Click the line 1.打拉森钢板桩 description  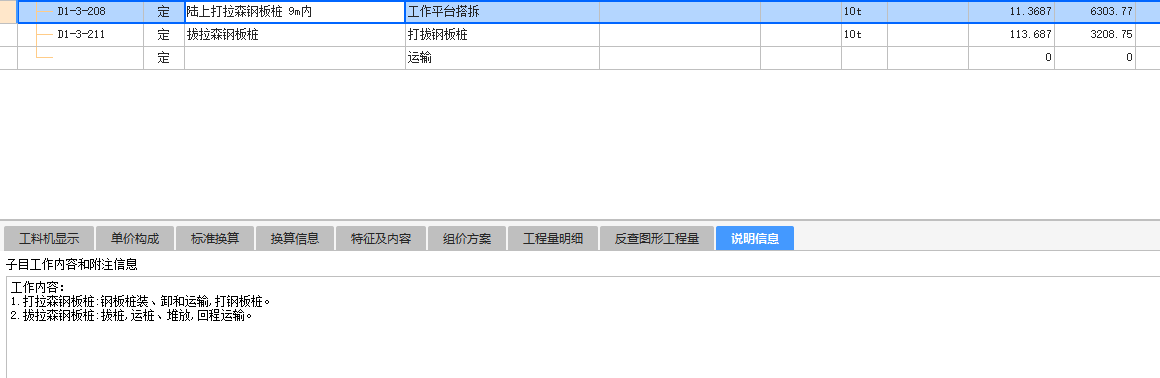(141, 302)
